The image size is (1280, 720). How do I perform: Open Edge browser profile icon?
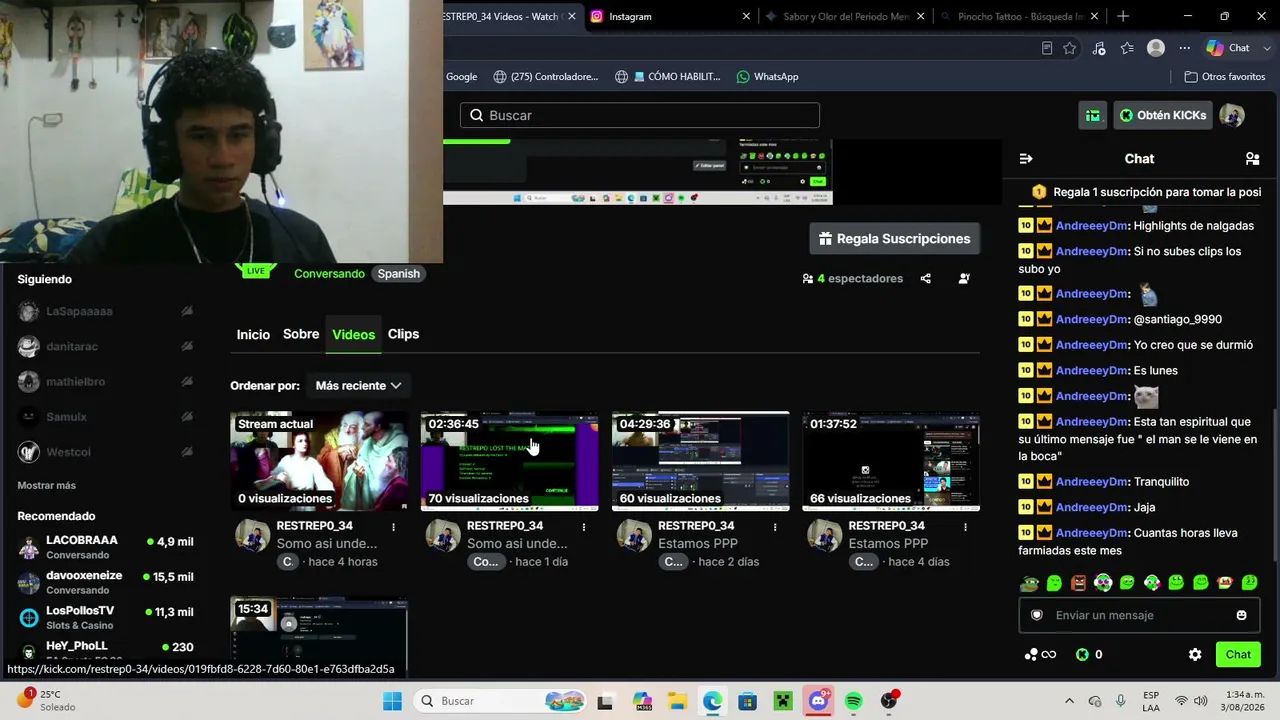(1156, 48)
